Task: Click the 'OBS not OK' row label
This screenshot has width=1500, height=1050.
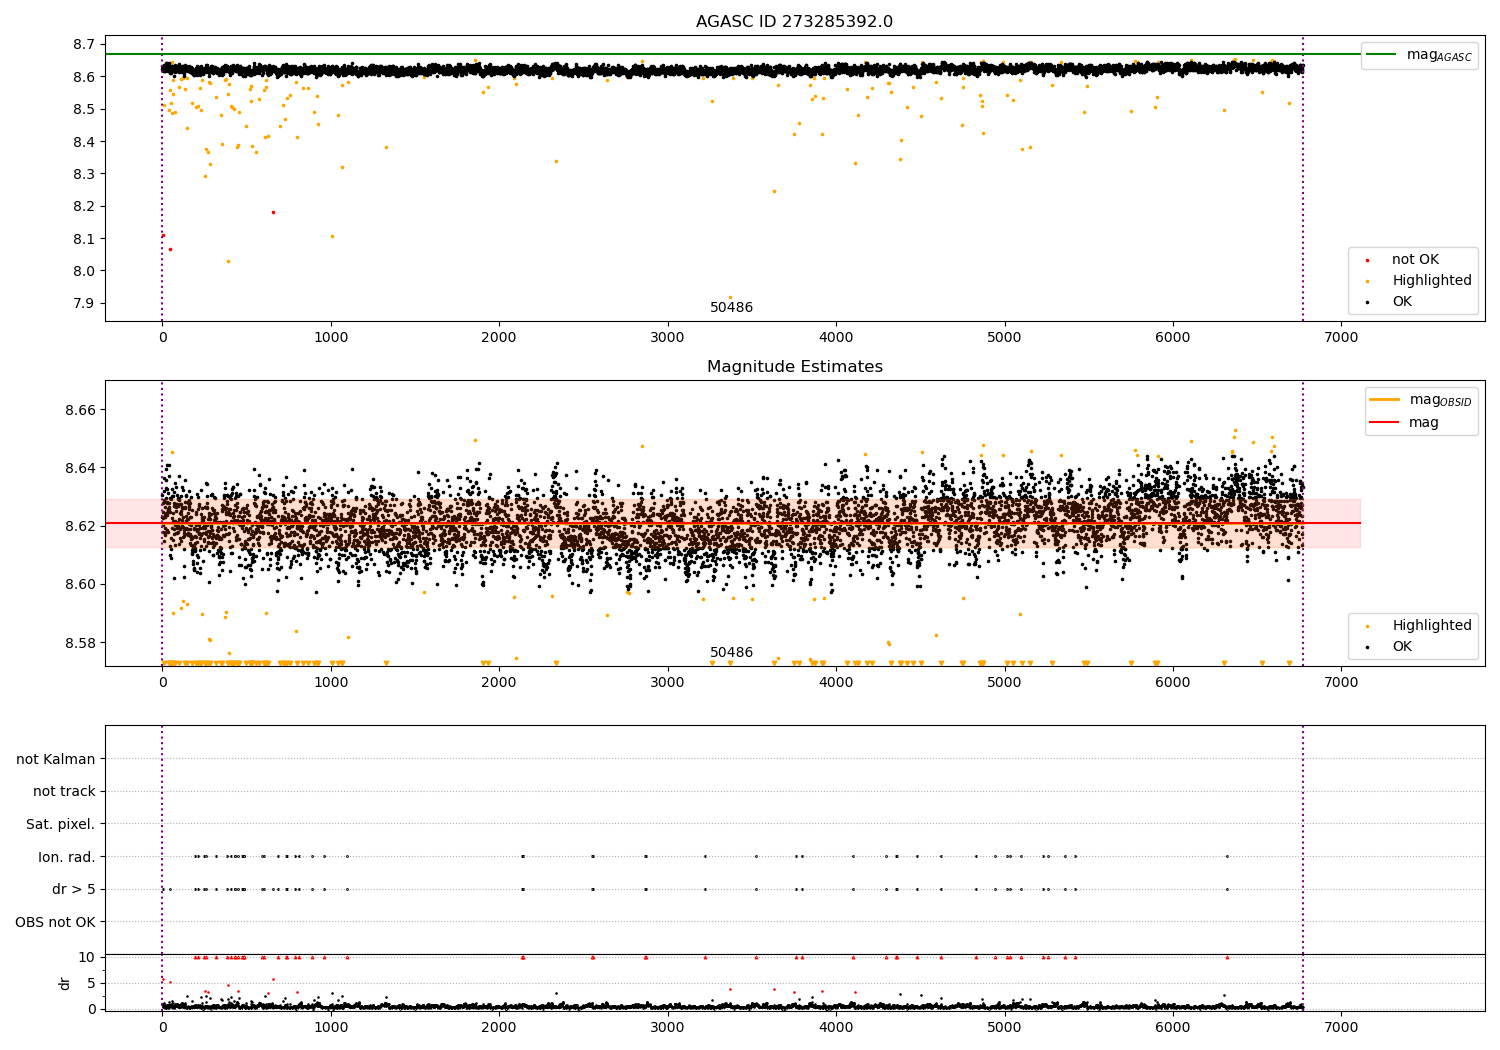Action: 56,922
